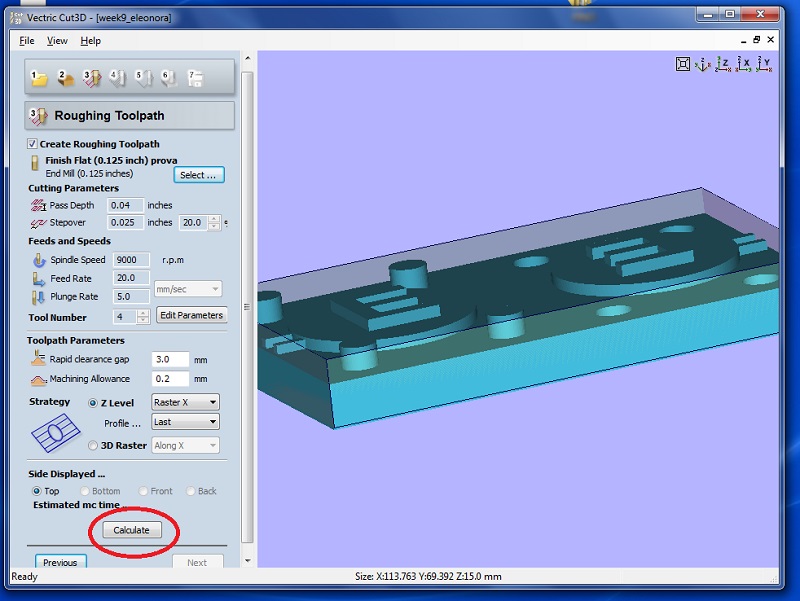Open step 5 cut out toolpath icon

tap(143, 78)
